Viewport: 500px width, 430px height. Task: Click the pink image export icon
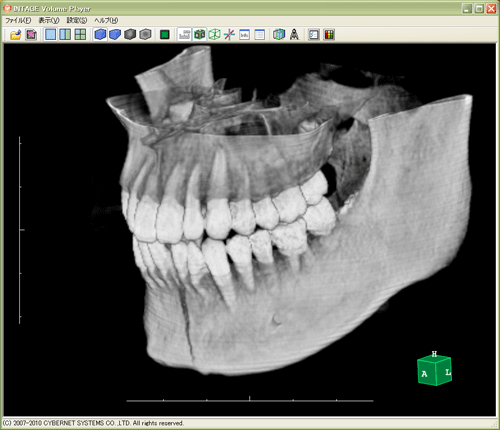31,35
